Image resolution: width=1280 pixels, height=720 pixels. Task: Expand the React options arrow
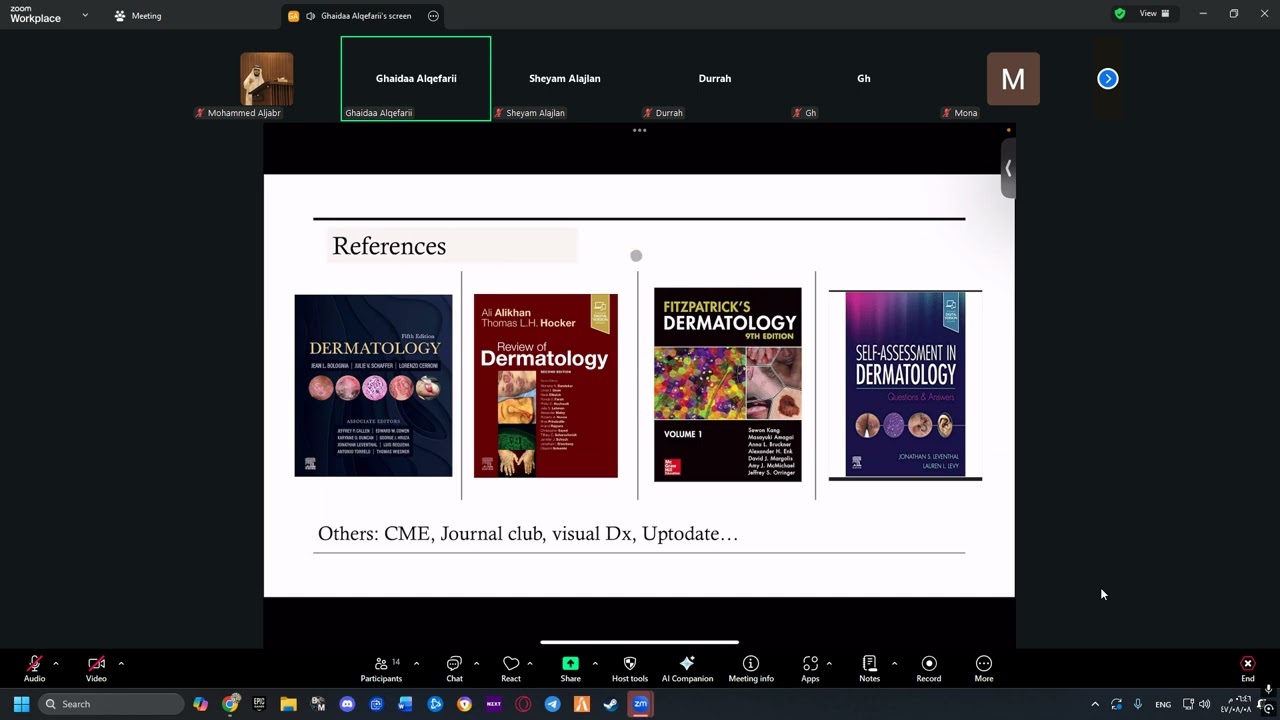pos(529,663)
